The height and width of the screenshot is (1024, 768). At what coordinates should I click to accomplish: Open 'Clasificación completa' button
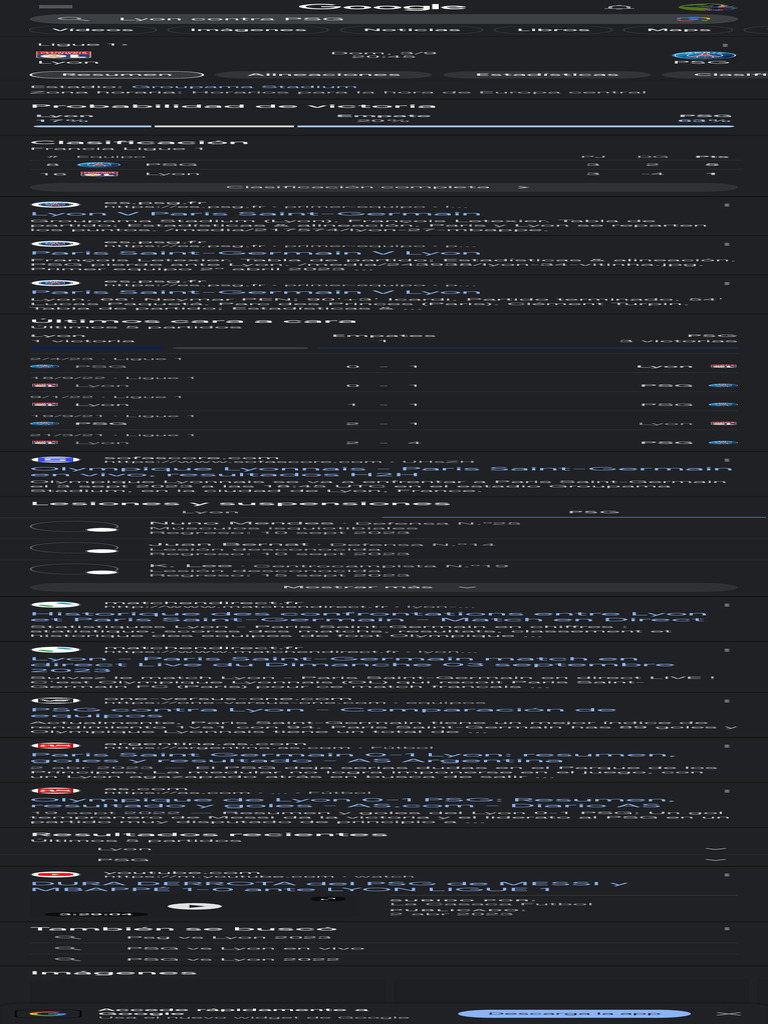click(x=384, y=187)
